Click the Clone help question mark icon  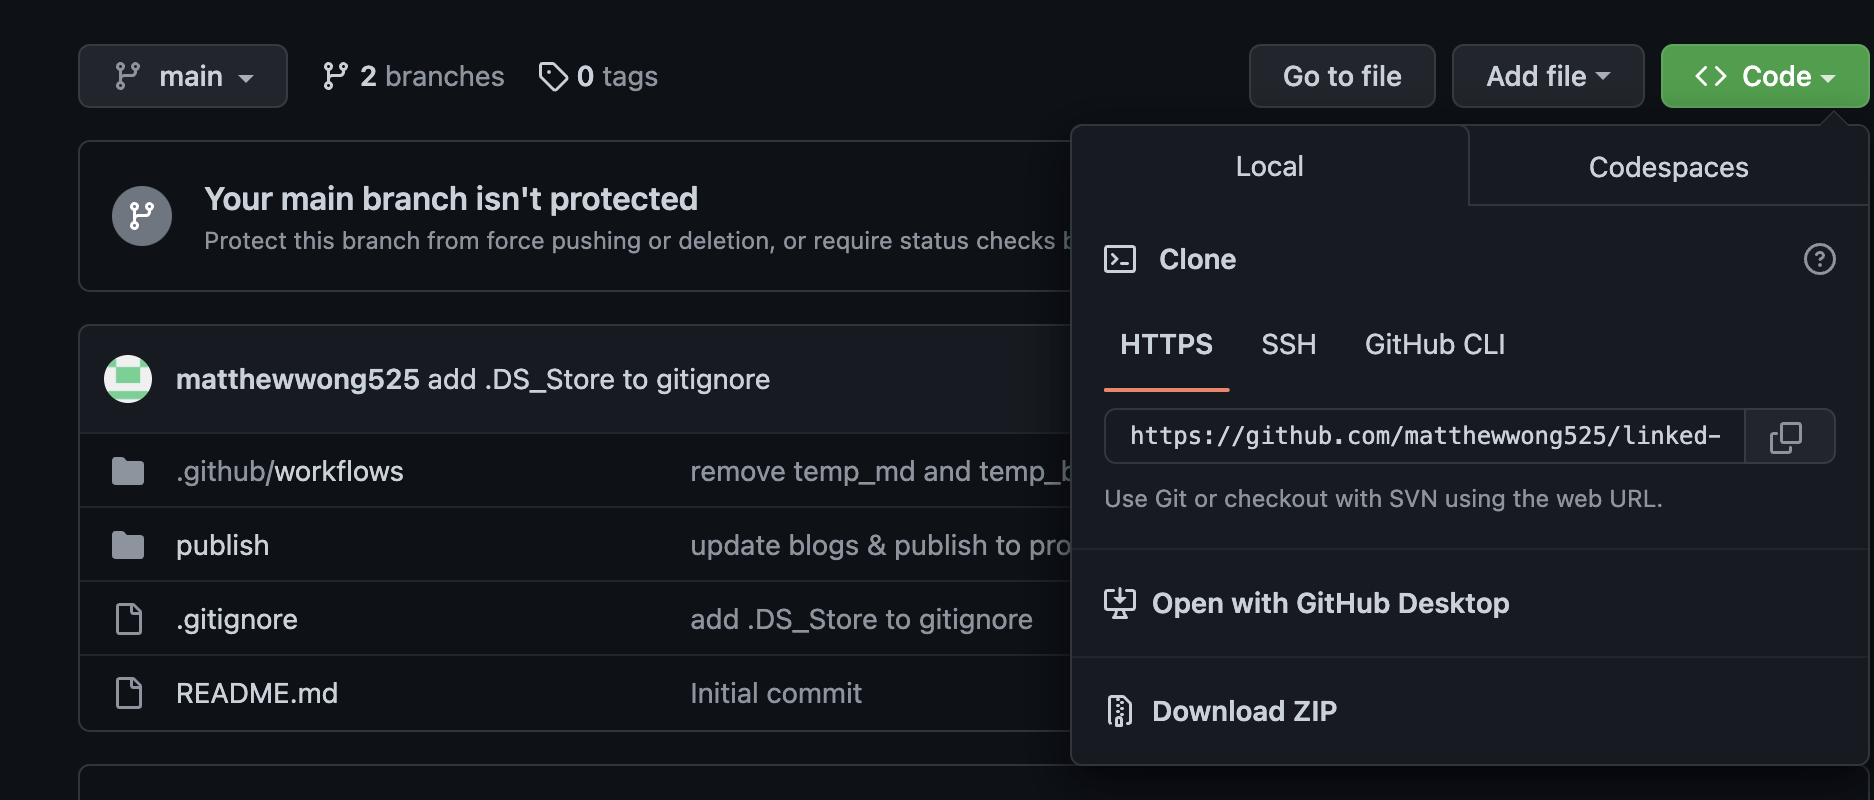1819,259
